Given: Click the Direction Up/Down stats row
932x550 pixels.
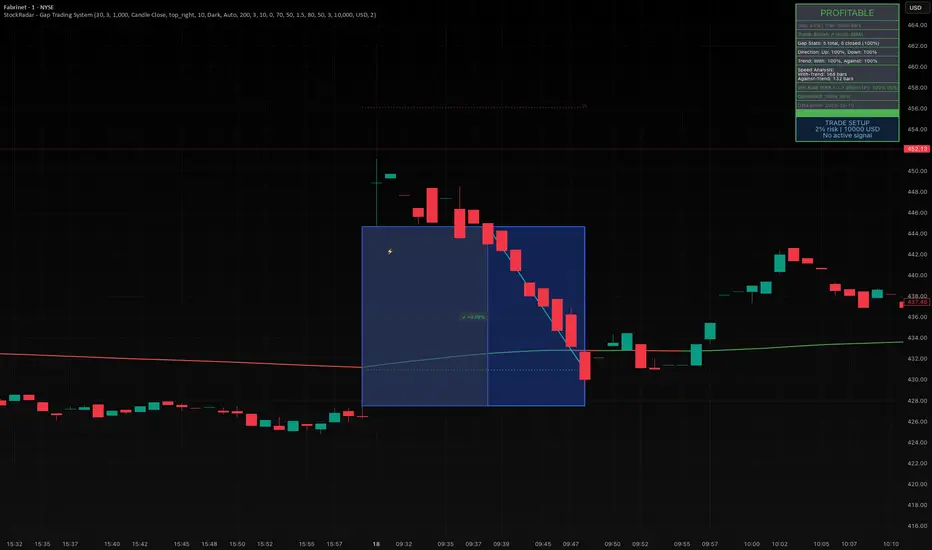Looking at the screenshot, I should [847, 52].
